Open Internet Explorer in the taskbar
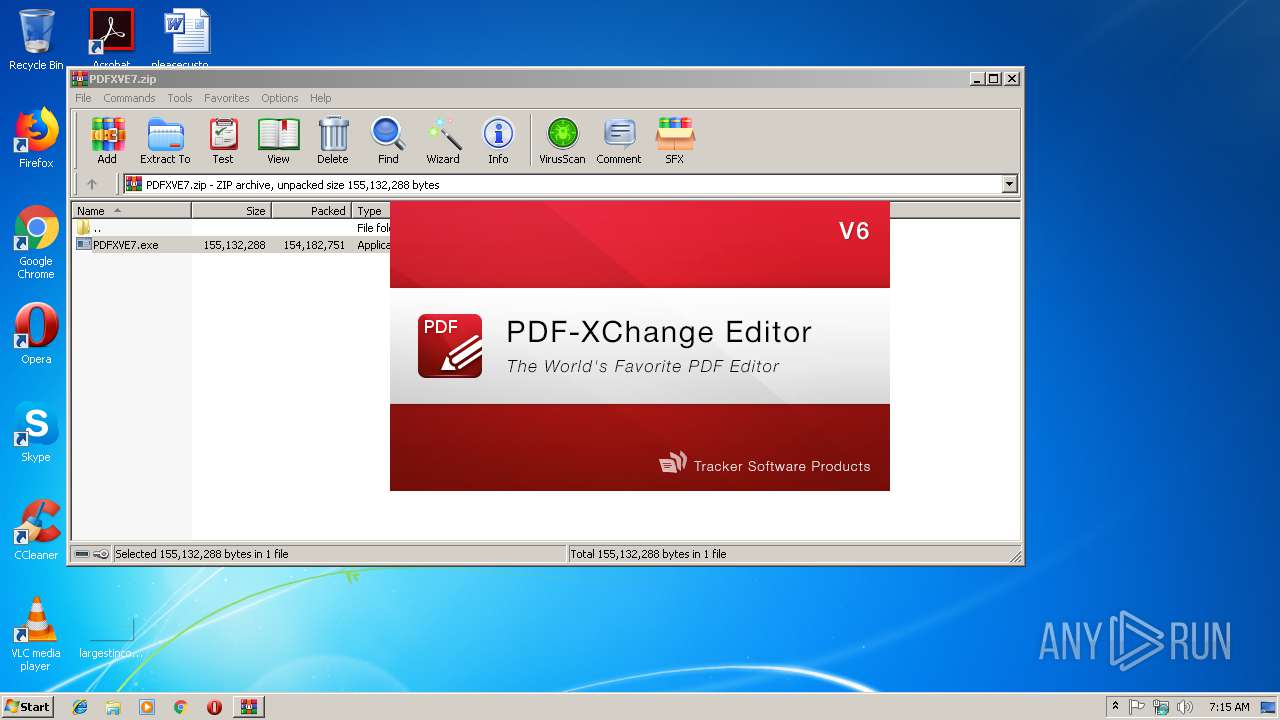The height and width of the screenshot is (720, 1280). 80,707
